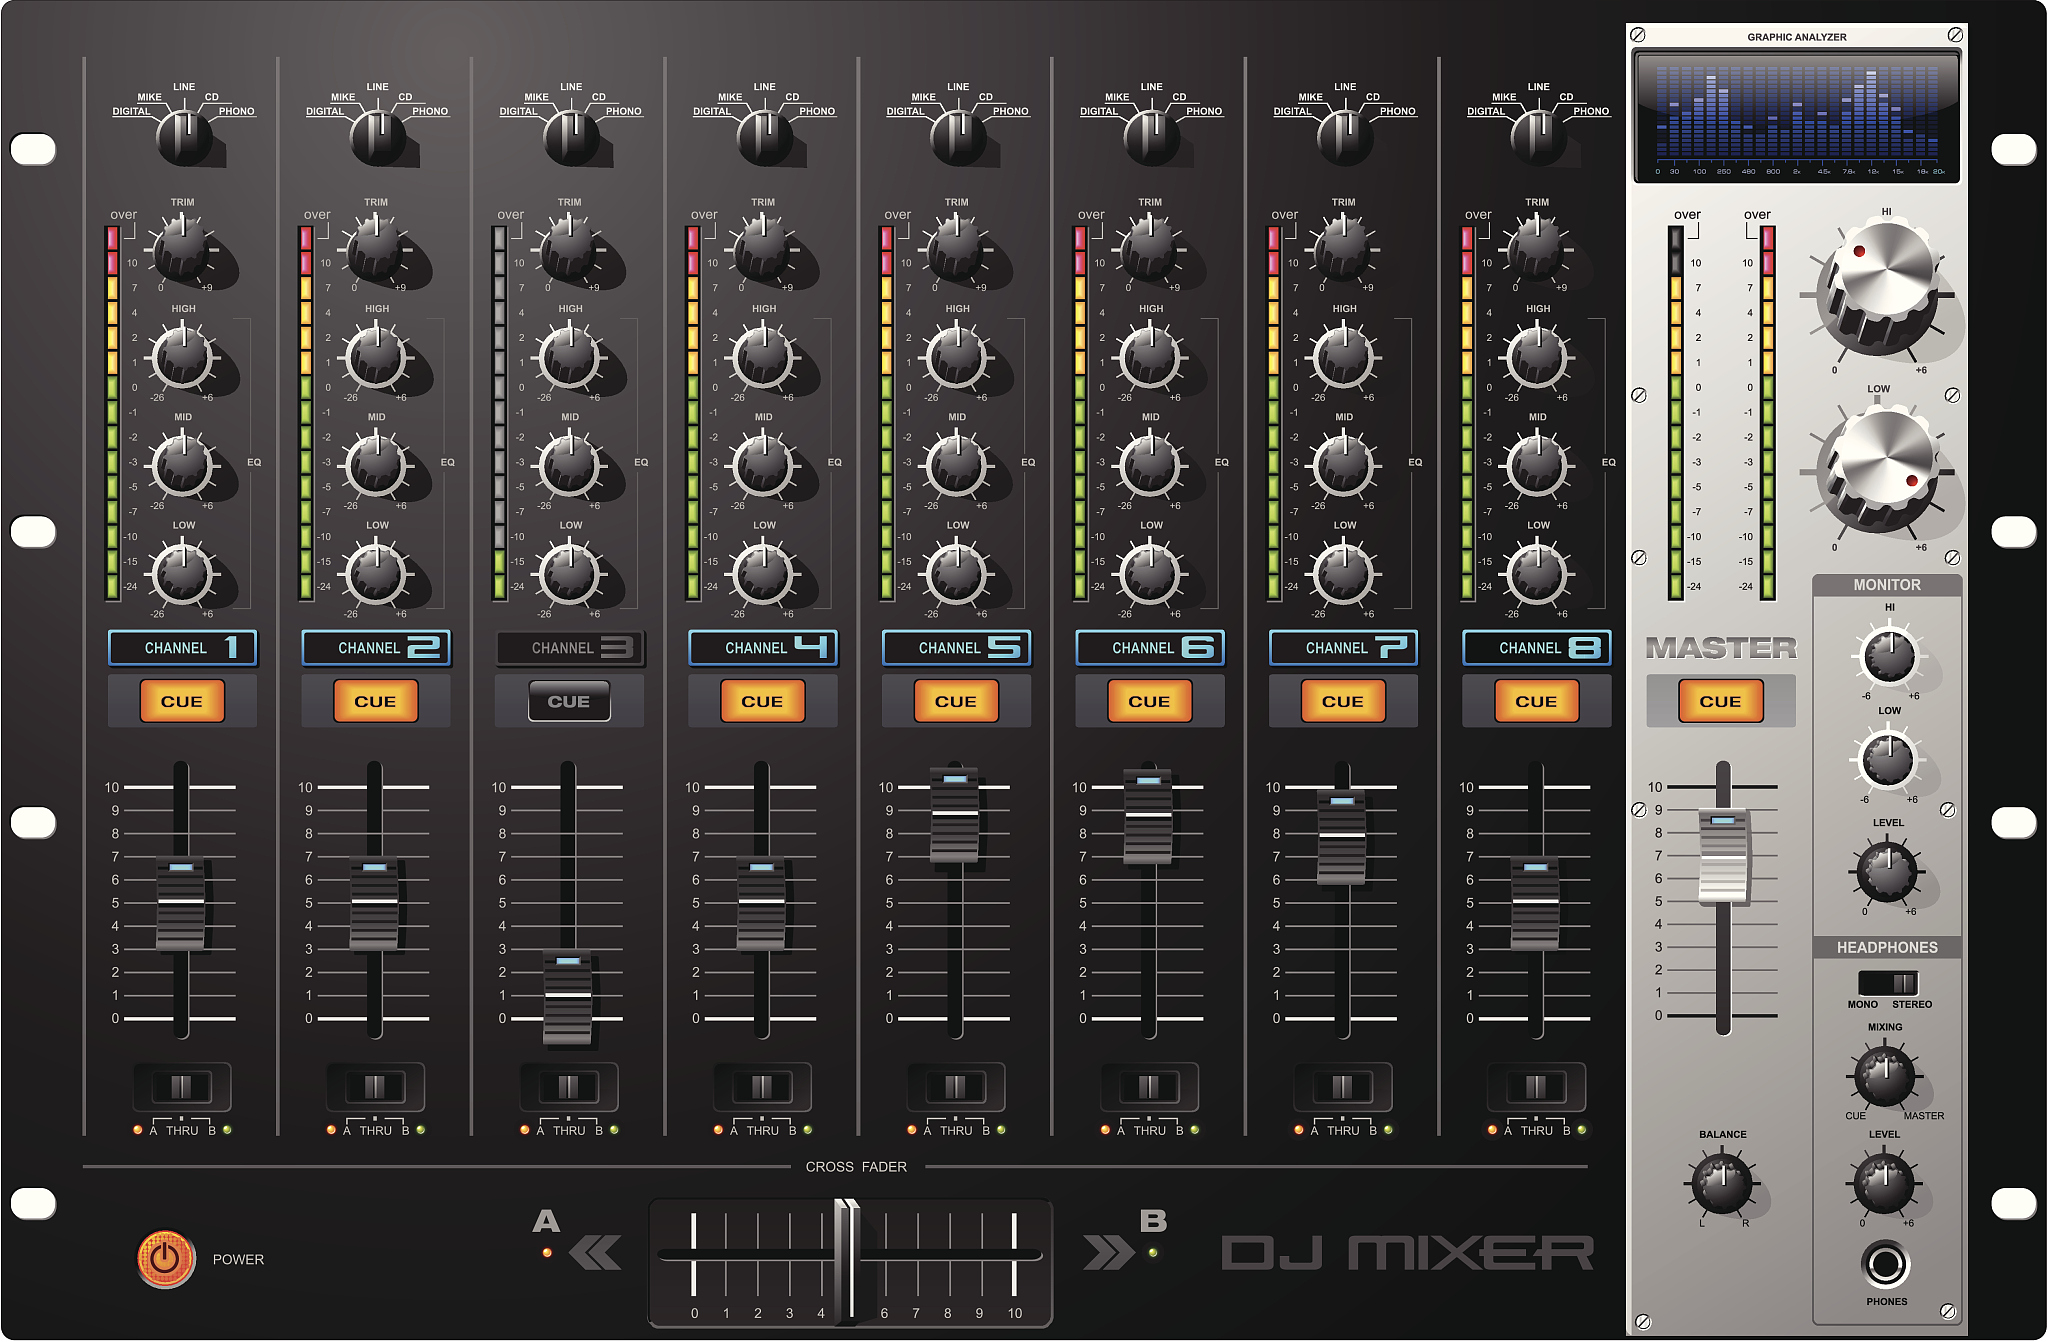Click Channel 4 TRIM knob

[x=763, y=248]
